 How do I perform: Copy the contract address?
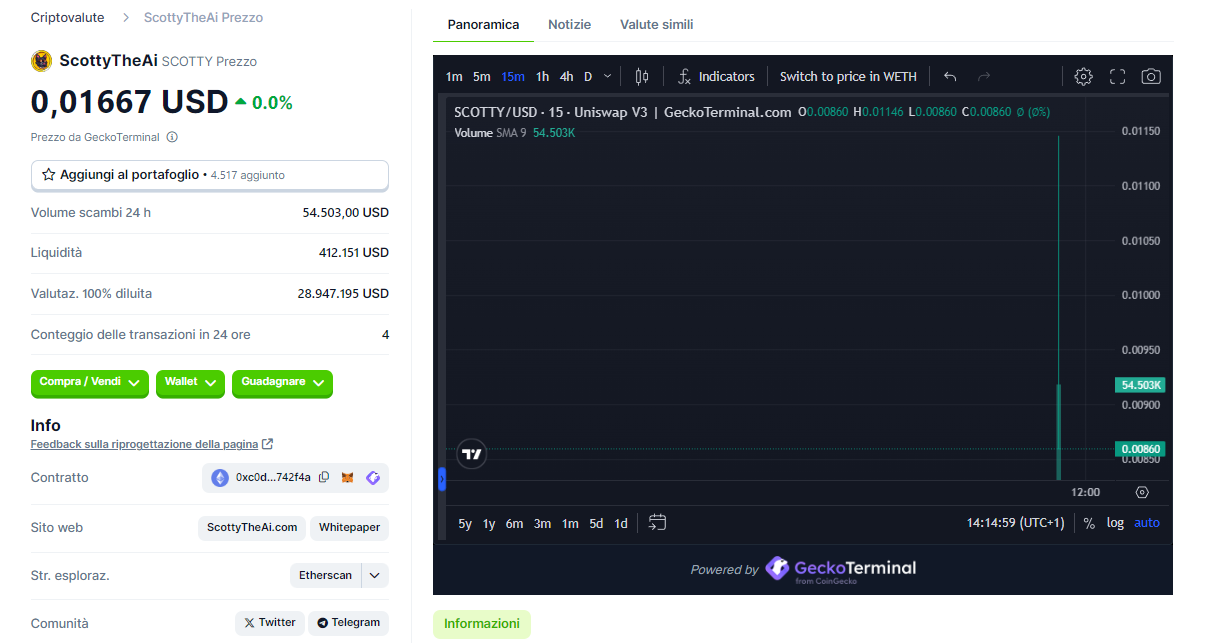coord(324,478)
